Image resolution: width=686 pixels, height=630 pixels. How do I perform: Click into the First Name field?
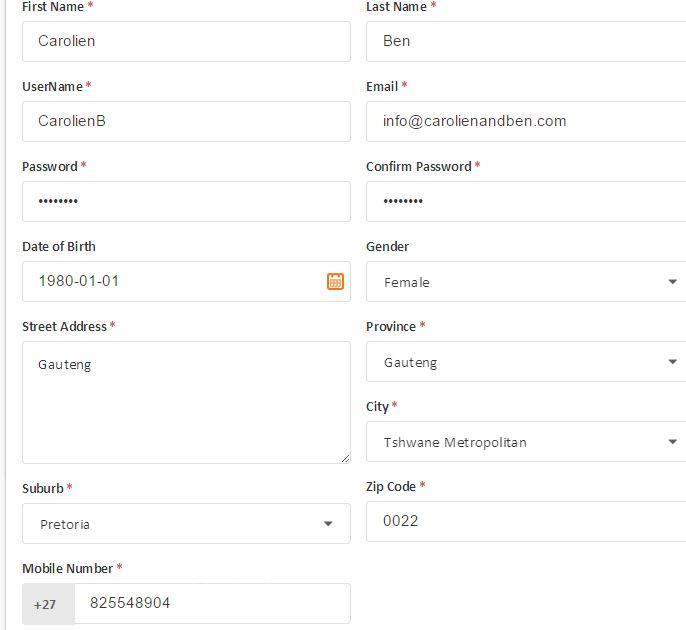point(186,41)
